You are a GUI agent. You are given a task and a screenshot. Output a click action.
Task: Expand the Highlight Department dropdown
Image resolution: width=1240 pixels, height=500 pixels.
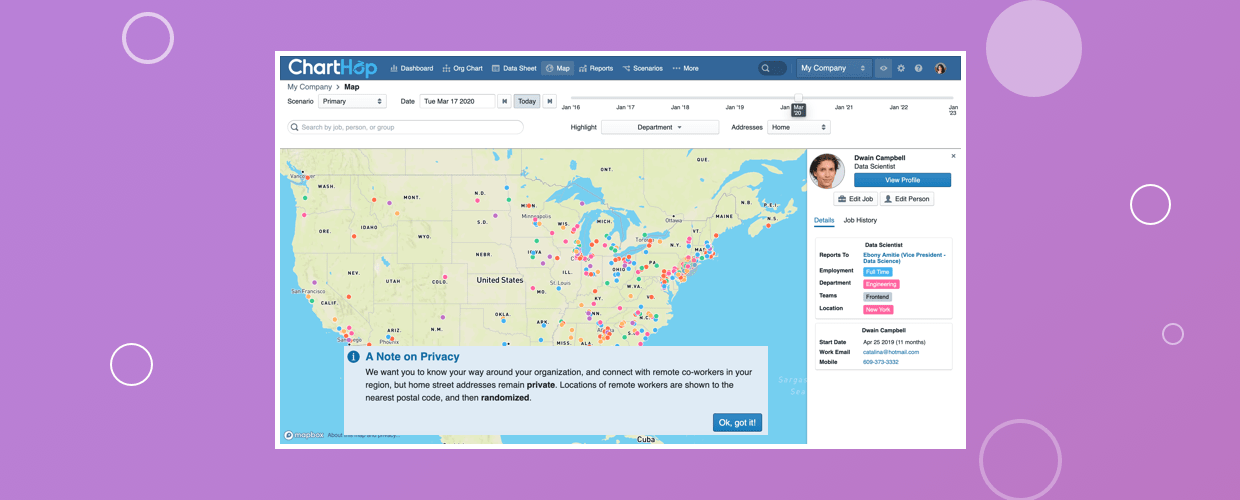click(659, 127)
